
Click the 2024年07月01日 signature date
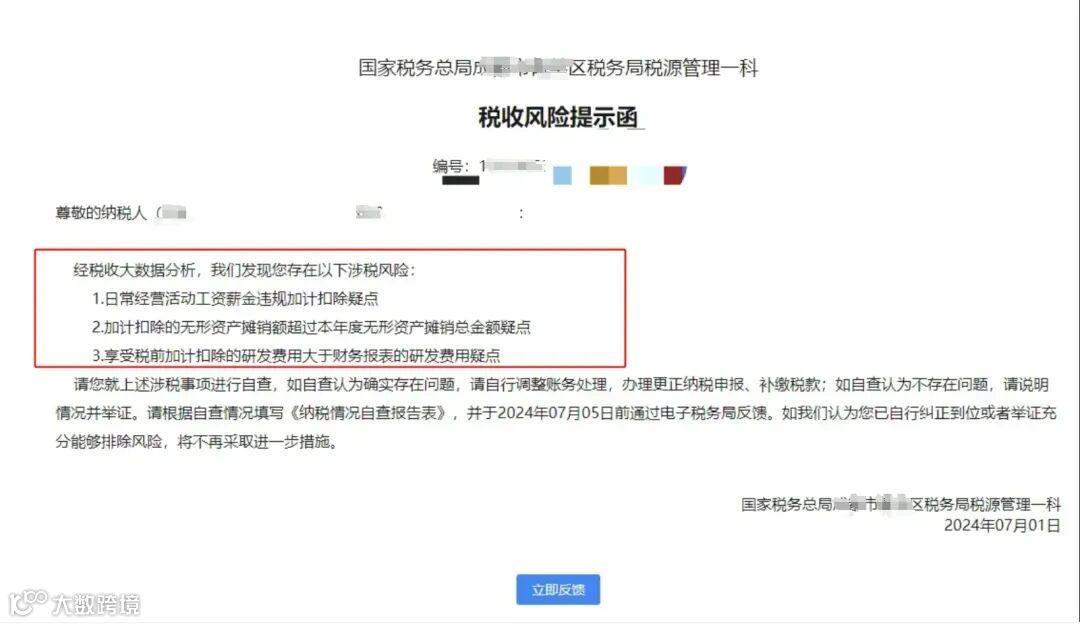pyautogui.click(x=1002, y=525)
